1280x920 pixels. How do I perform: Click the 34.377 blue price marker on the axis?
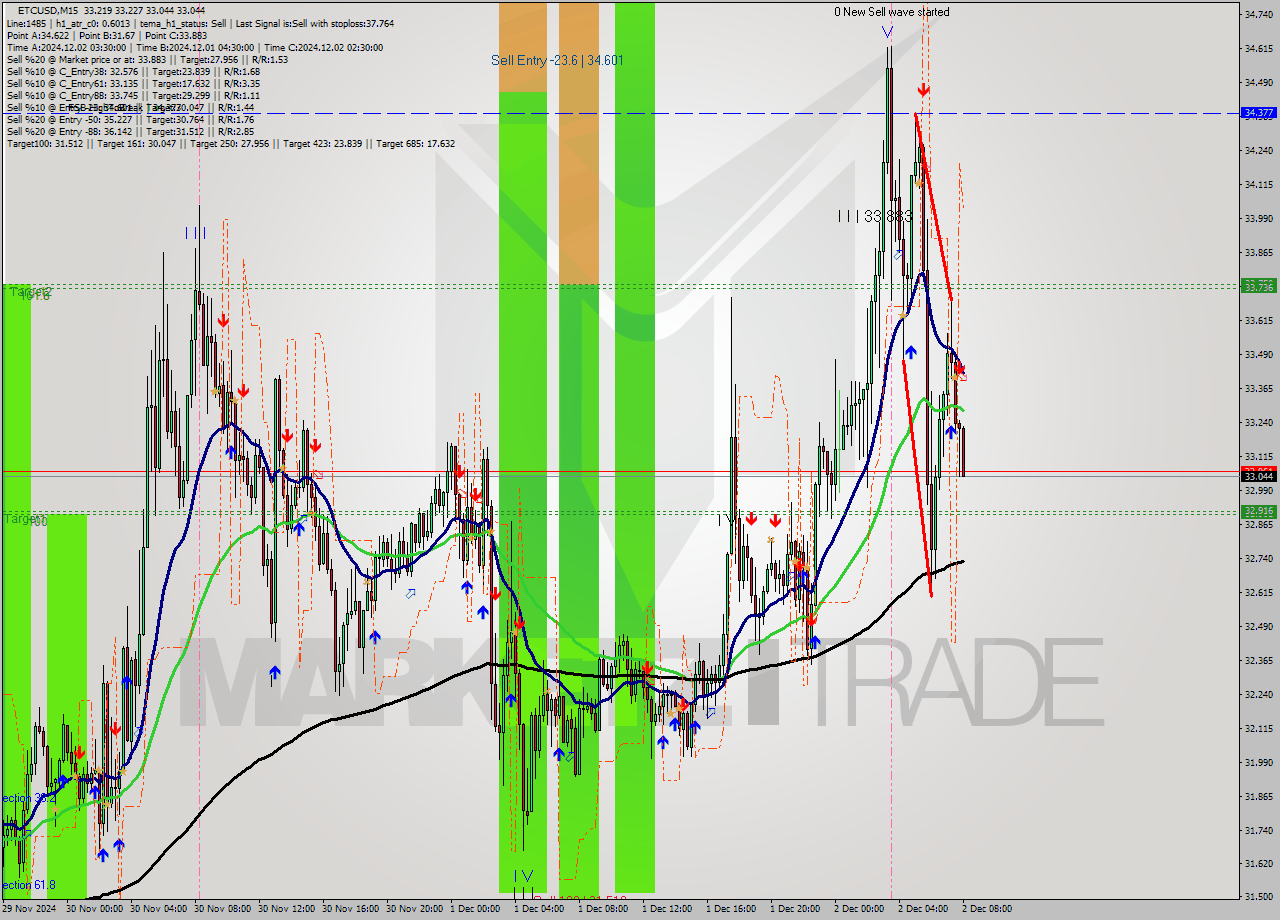(x=1257, y=113)
